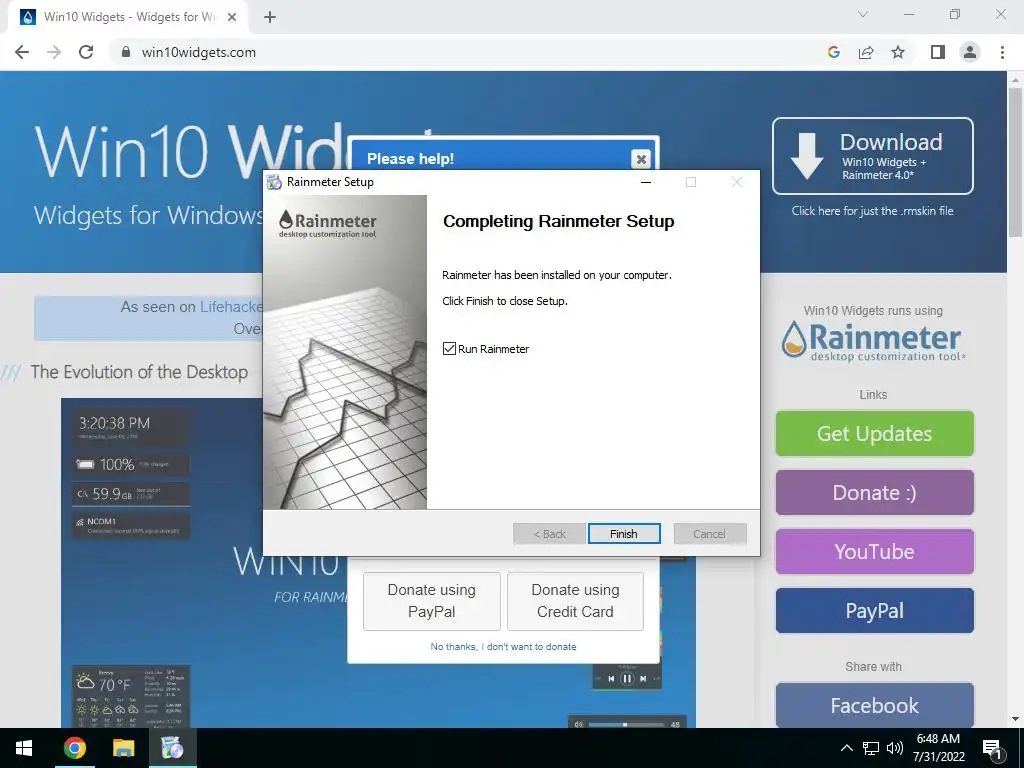Close the Please help! donation popup
The height and width of the screenshot is (768, 1024).
(x=641, y=159)
